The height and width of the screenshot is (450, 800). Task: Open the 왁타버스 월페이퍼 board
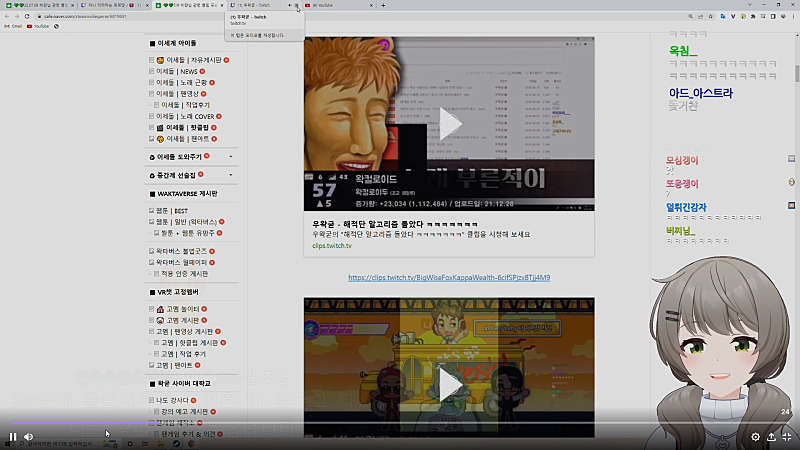[x=182, y=262]
